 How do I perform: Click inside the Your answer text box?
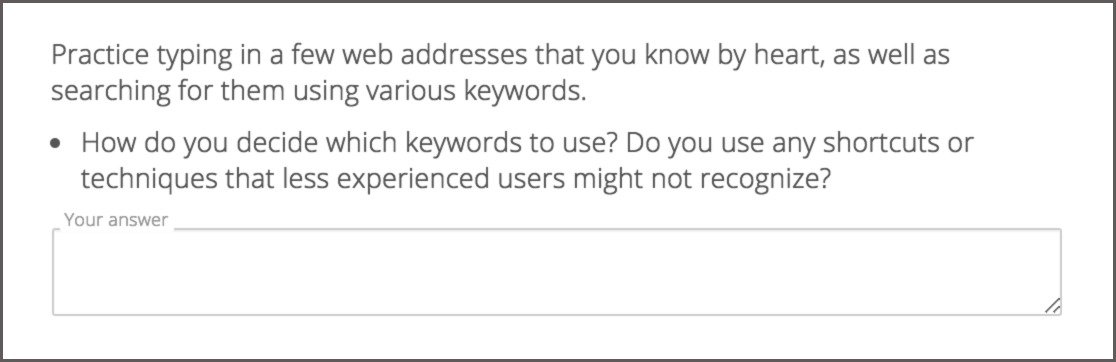(557, 272)
